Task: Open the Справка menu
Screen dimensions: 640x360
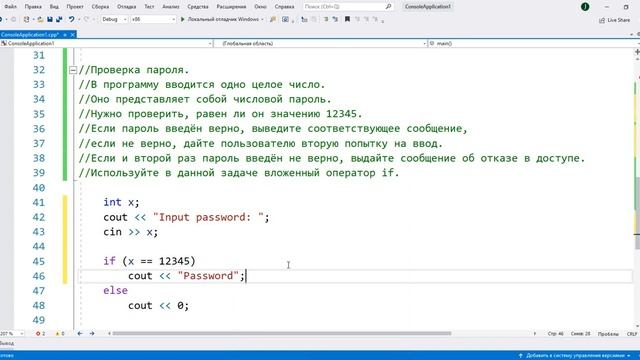Action: (x=284, y=7)
